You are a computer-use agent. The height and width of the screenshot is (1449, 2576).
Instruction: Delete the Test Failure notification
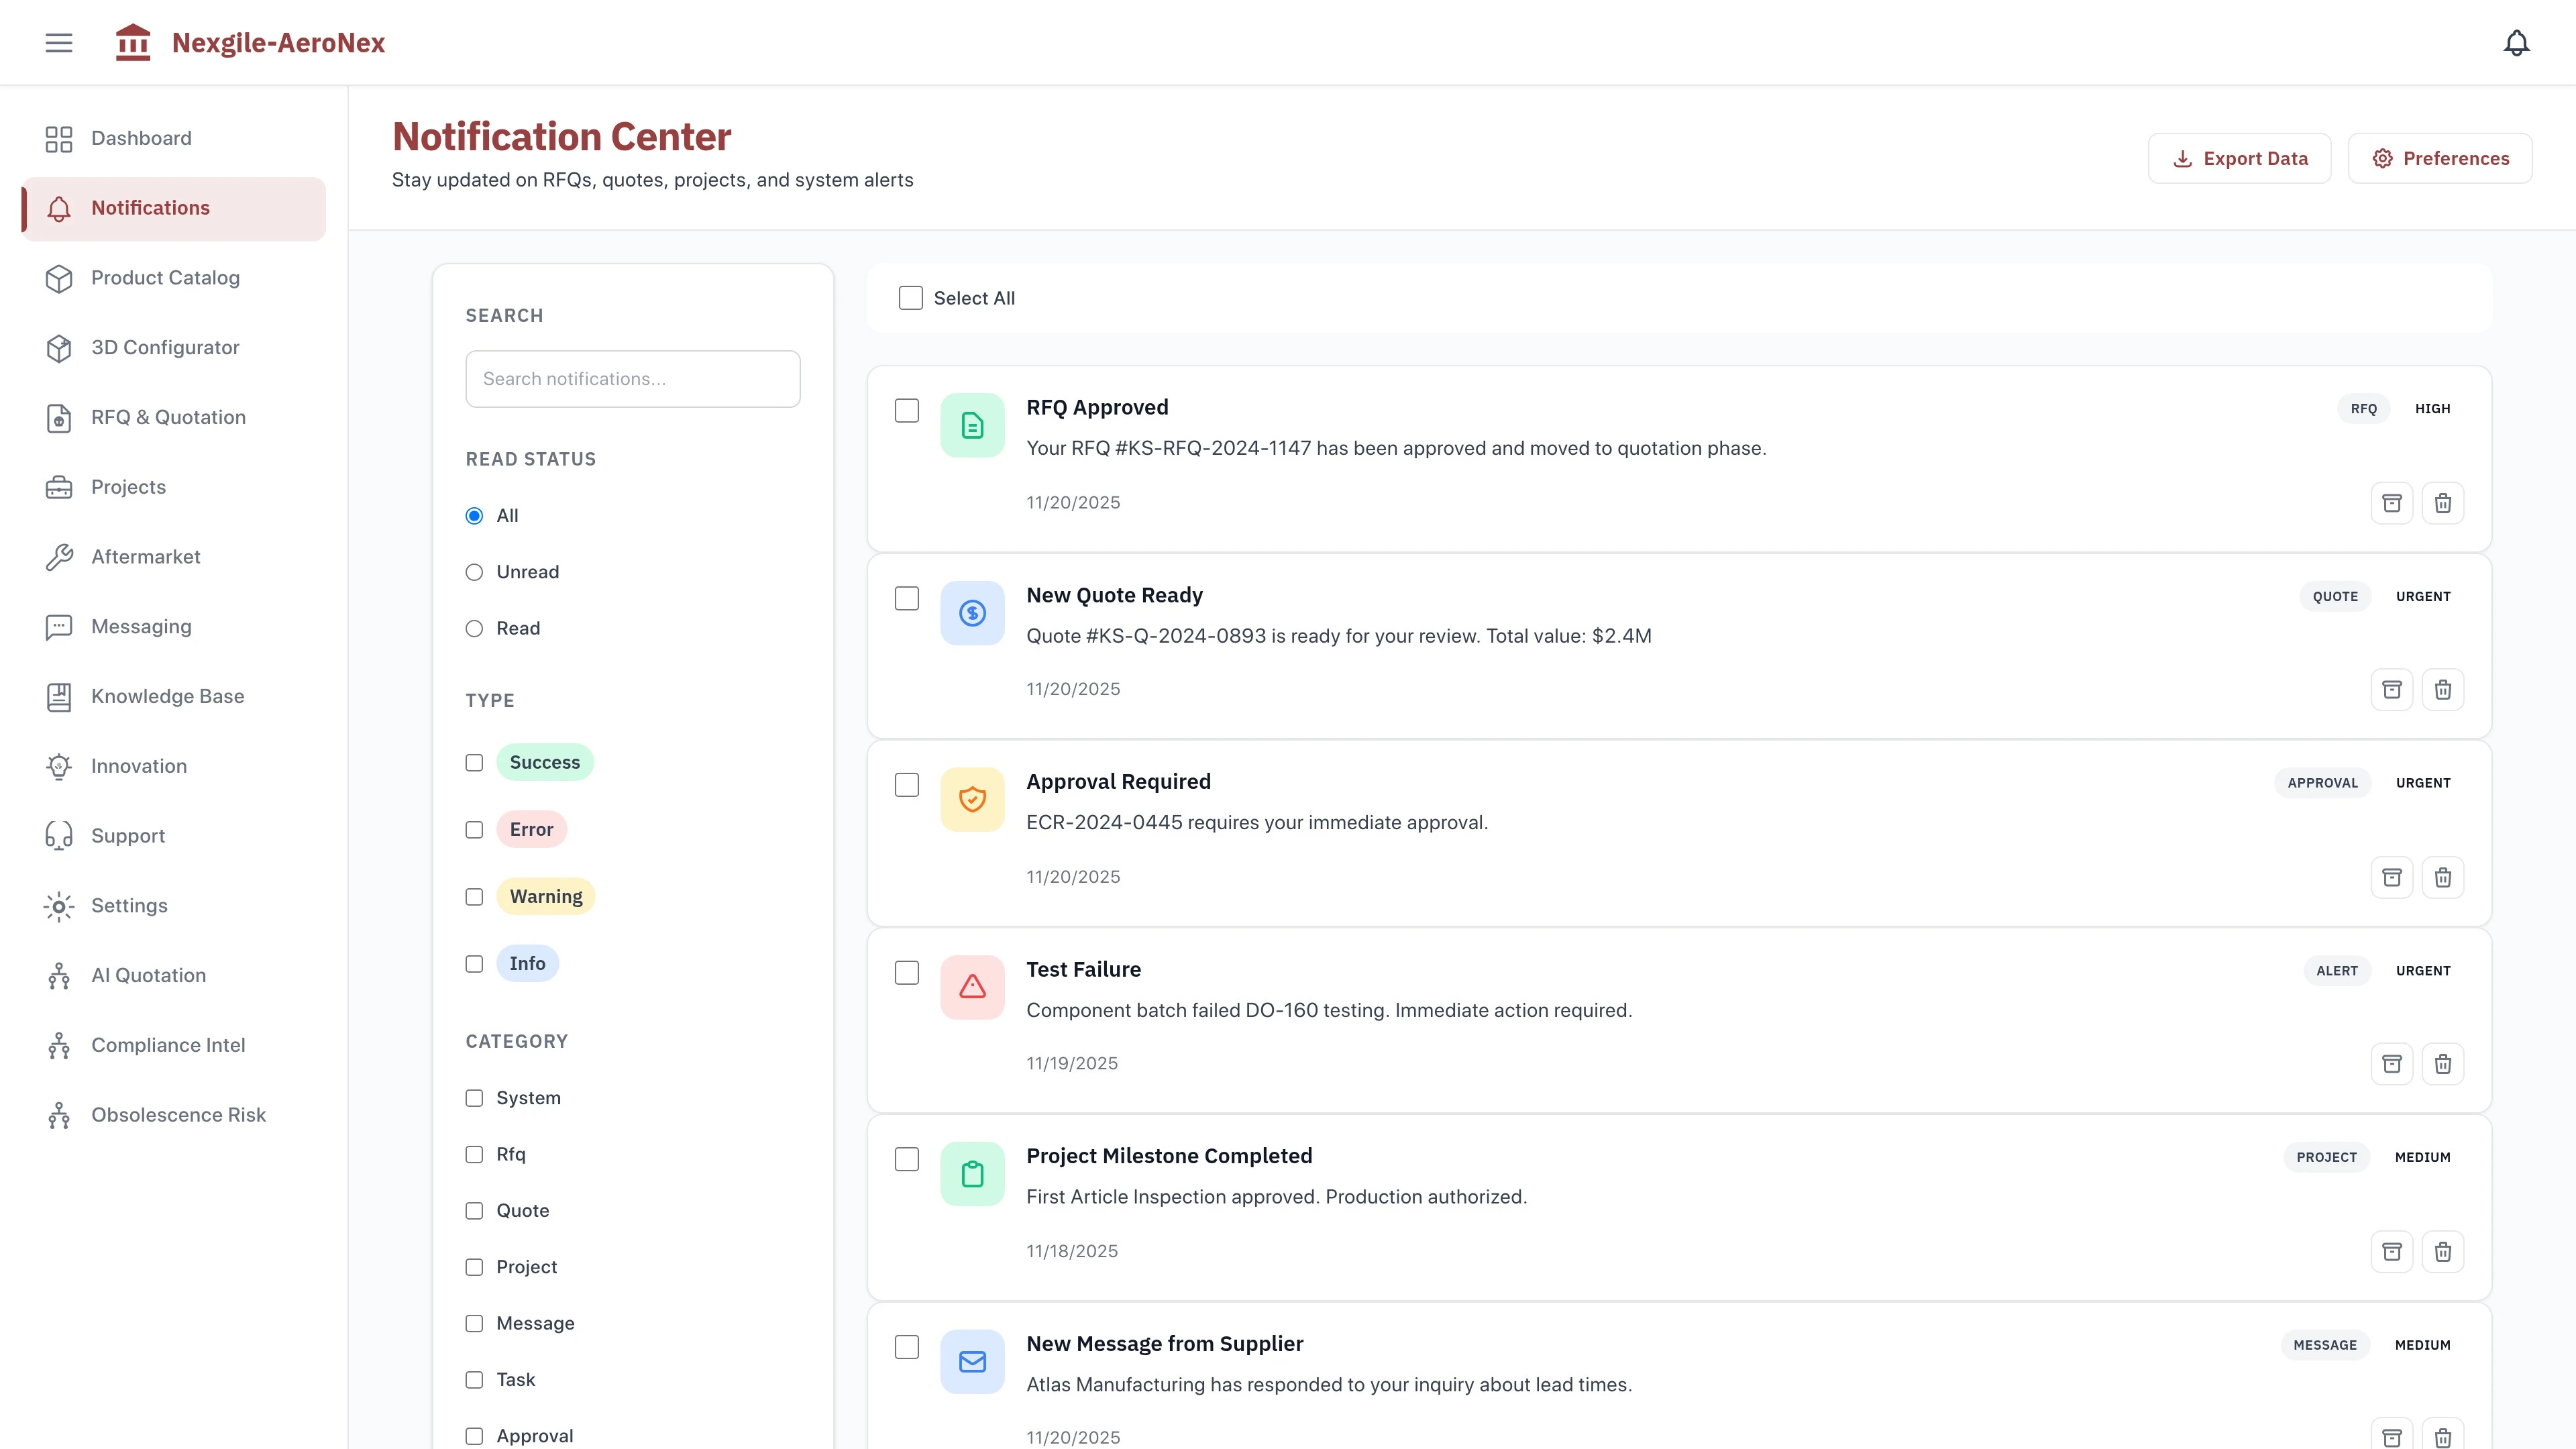[2443, 1063]
